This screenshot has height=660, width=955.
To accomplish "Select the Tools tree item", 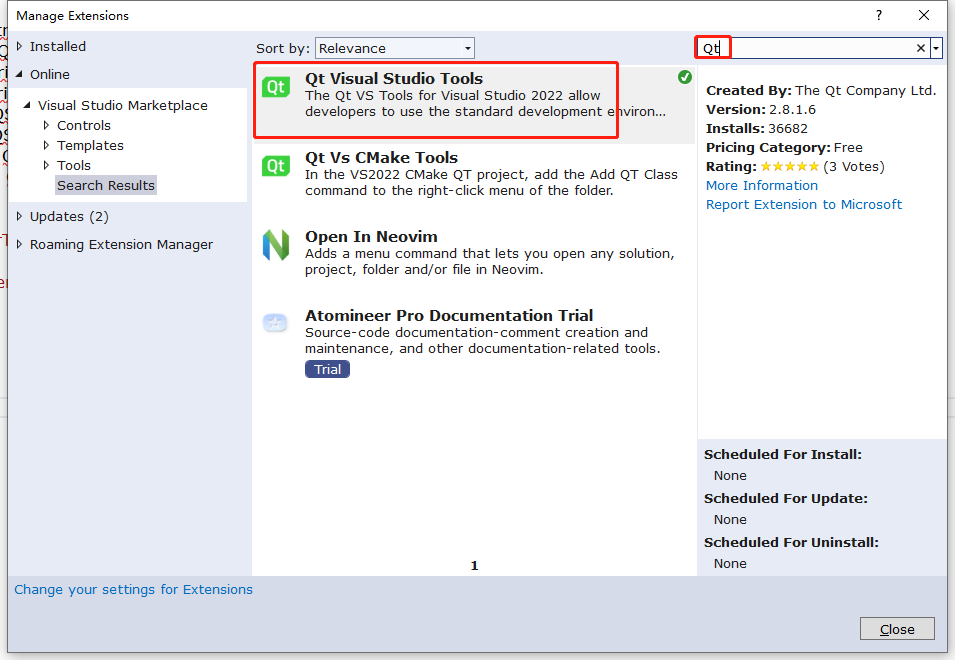I will click(74, 166).
